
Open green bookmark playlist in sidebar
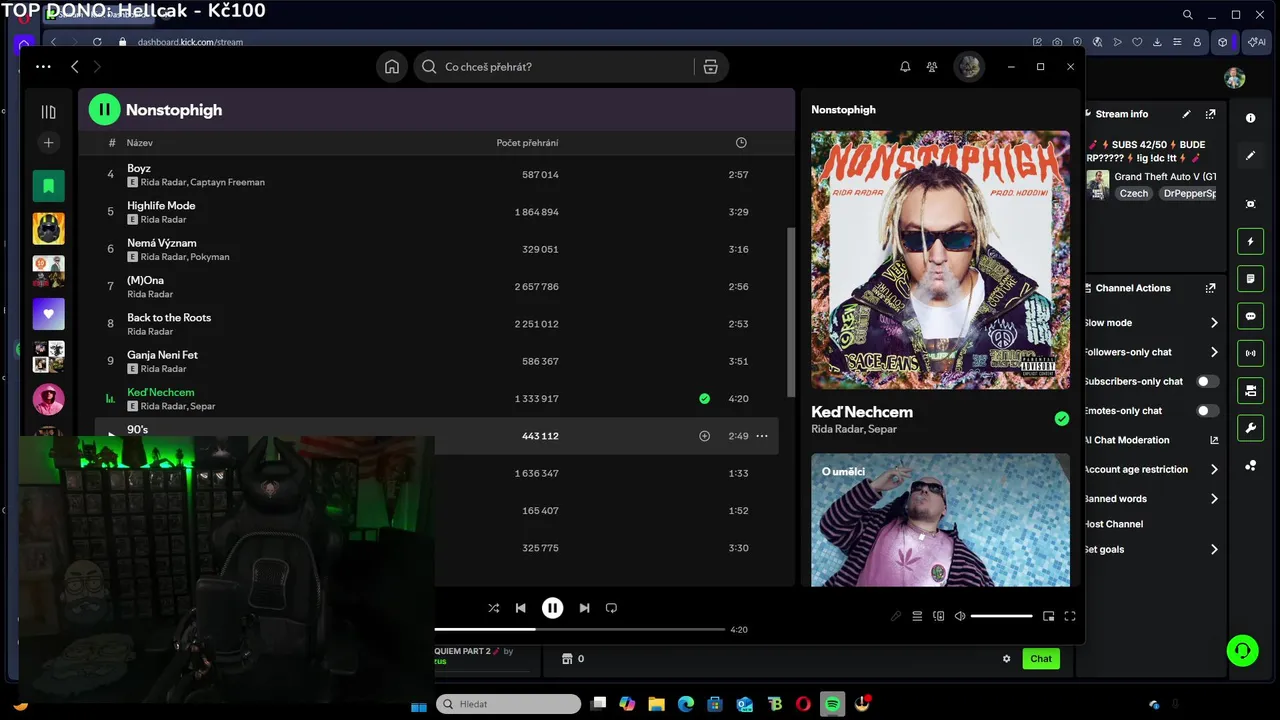48,186
